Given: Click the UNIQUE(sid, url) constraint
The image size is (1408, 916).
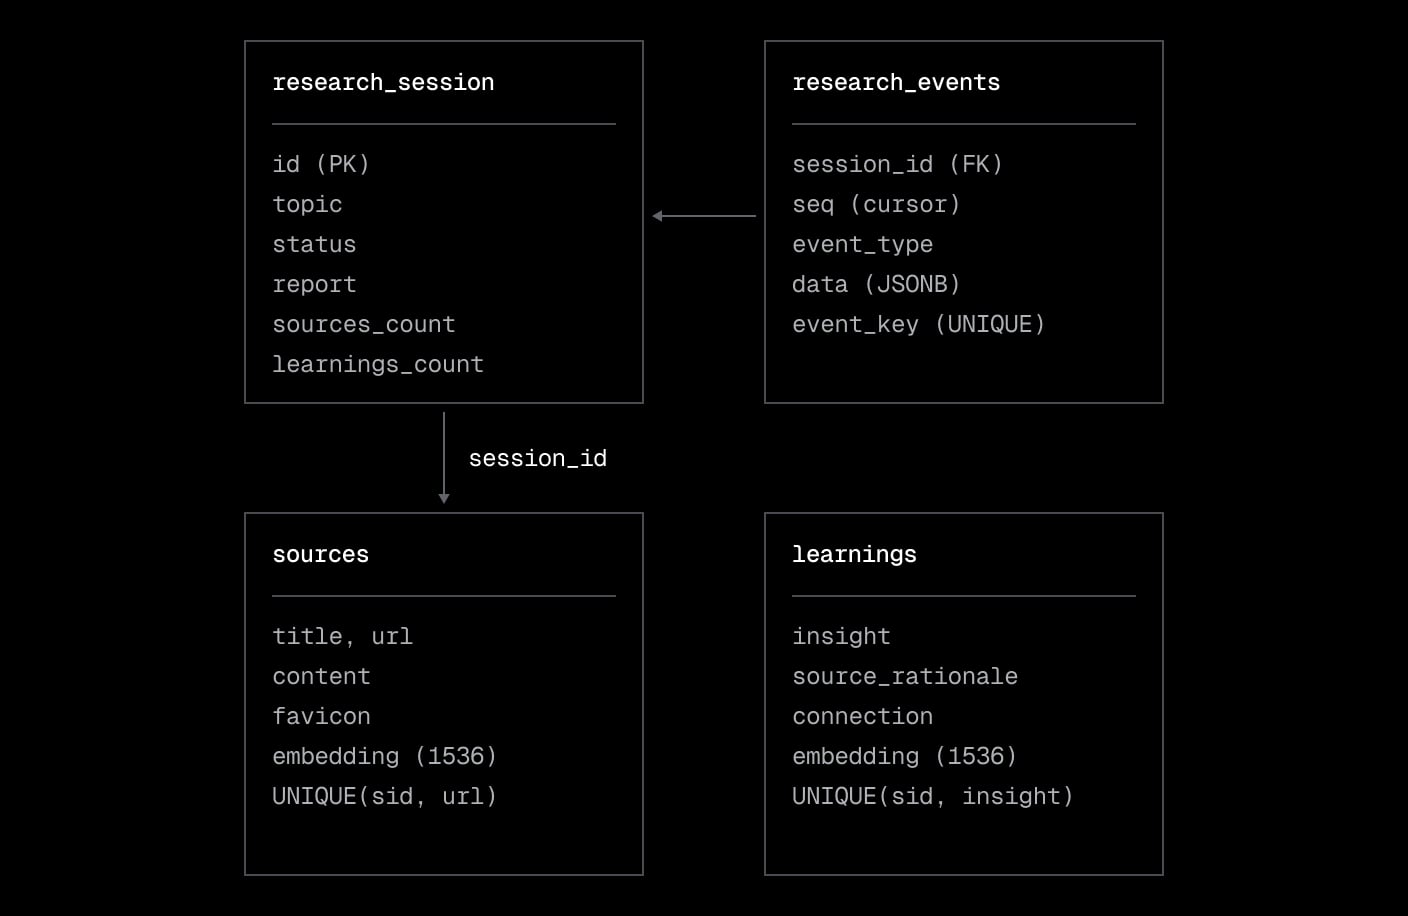Looking at the screenshot, I should (x=384, y=797).
